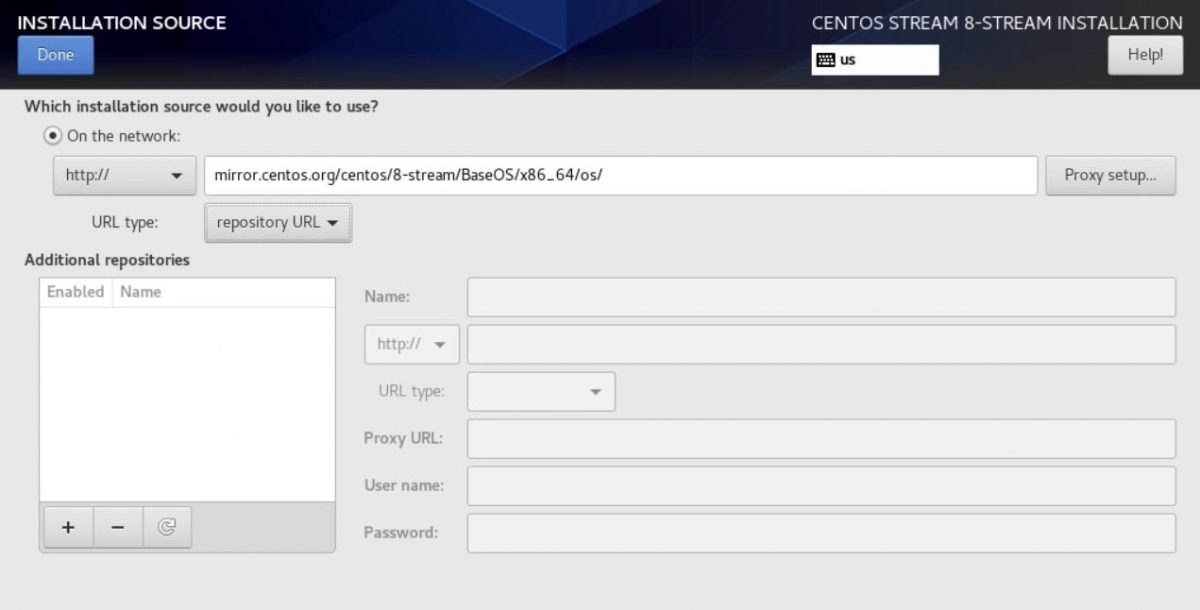Viewport: 1200px width, 610px height.
Task: Select the Proxy URL text field
Action: click(820, 438)
